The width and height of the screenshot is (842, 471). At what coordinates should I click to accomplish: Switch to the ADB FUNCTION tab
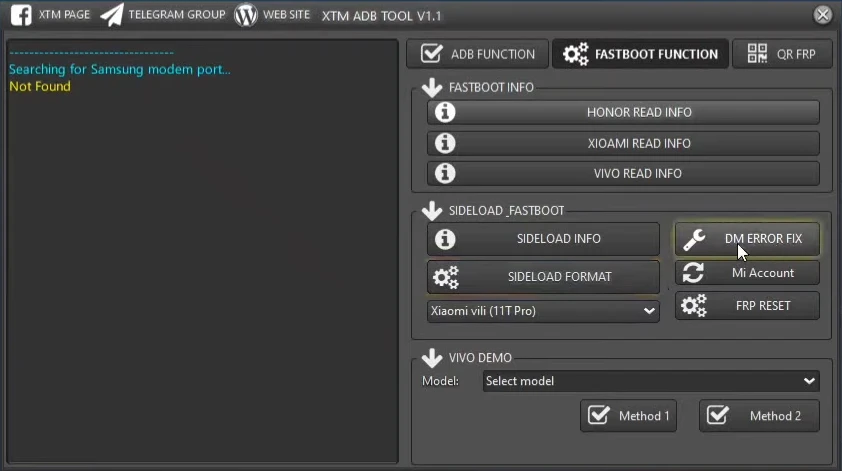pos(477,54)
